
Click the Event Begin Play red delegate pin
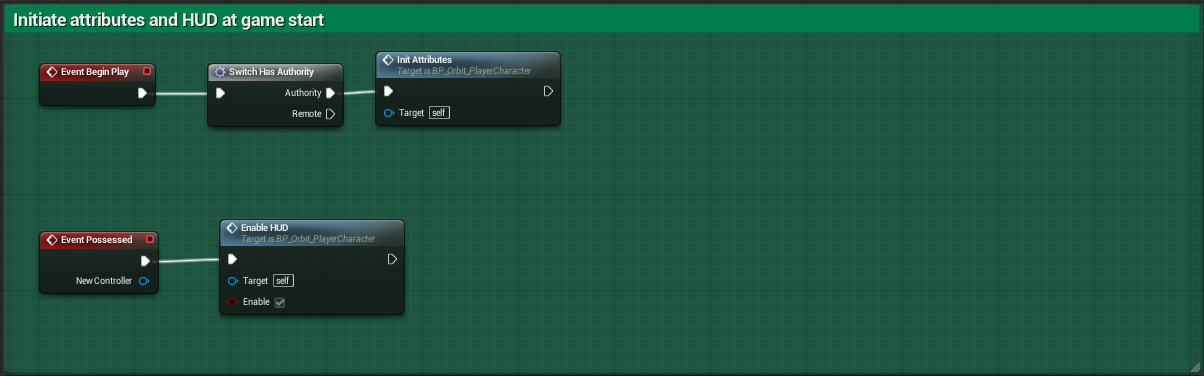(x=147, y=72)
